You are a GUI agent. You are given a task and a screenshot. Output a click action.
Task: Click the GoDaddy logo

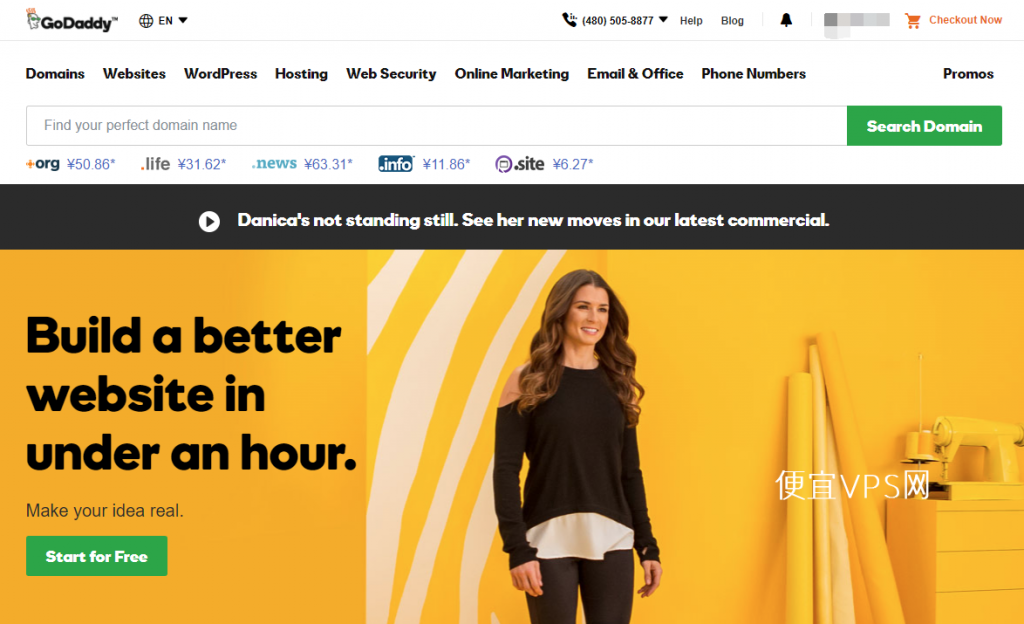[x=72, y=20]
